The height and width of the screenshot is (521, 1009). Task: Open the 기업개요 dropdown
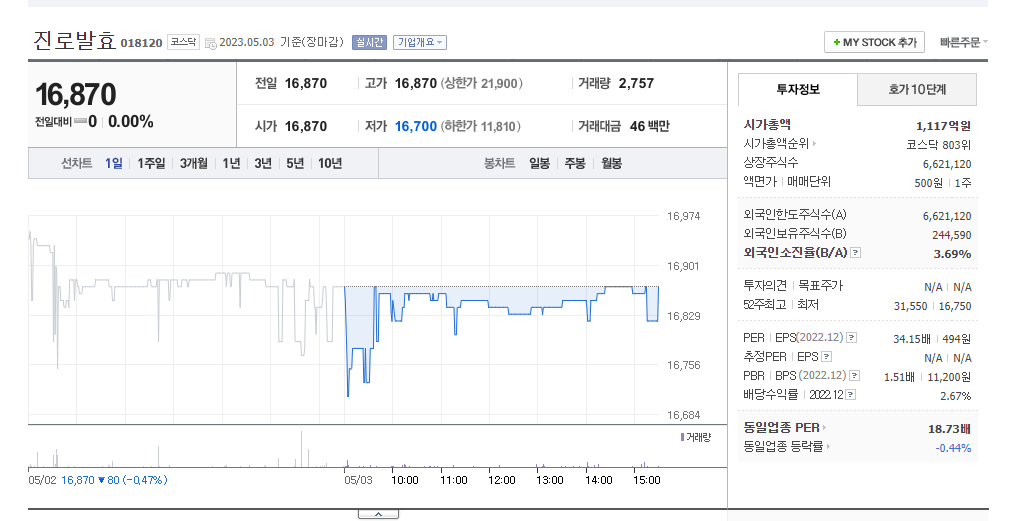point(420,42)
